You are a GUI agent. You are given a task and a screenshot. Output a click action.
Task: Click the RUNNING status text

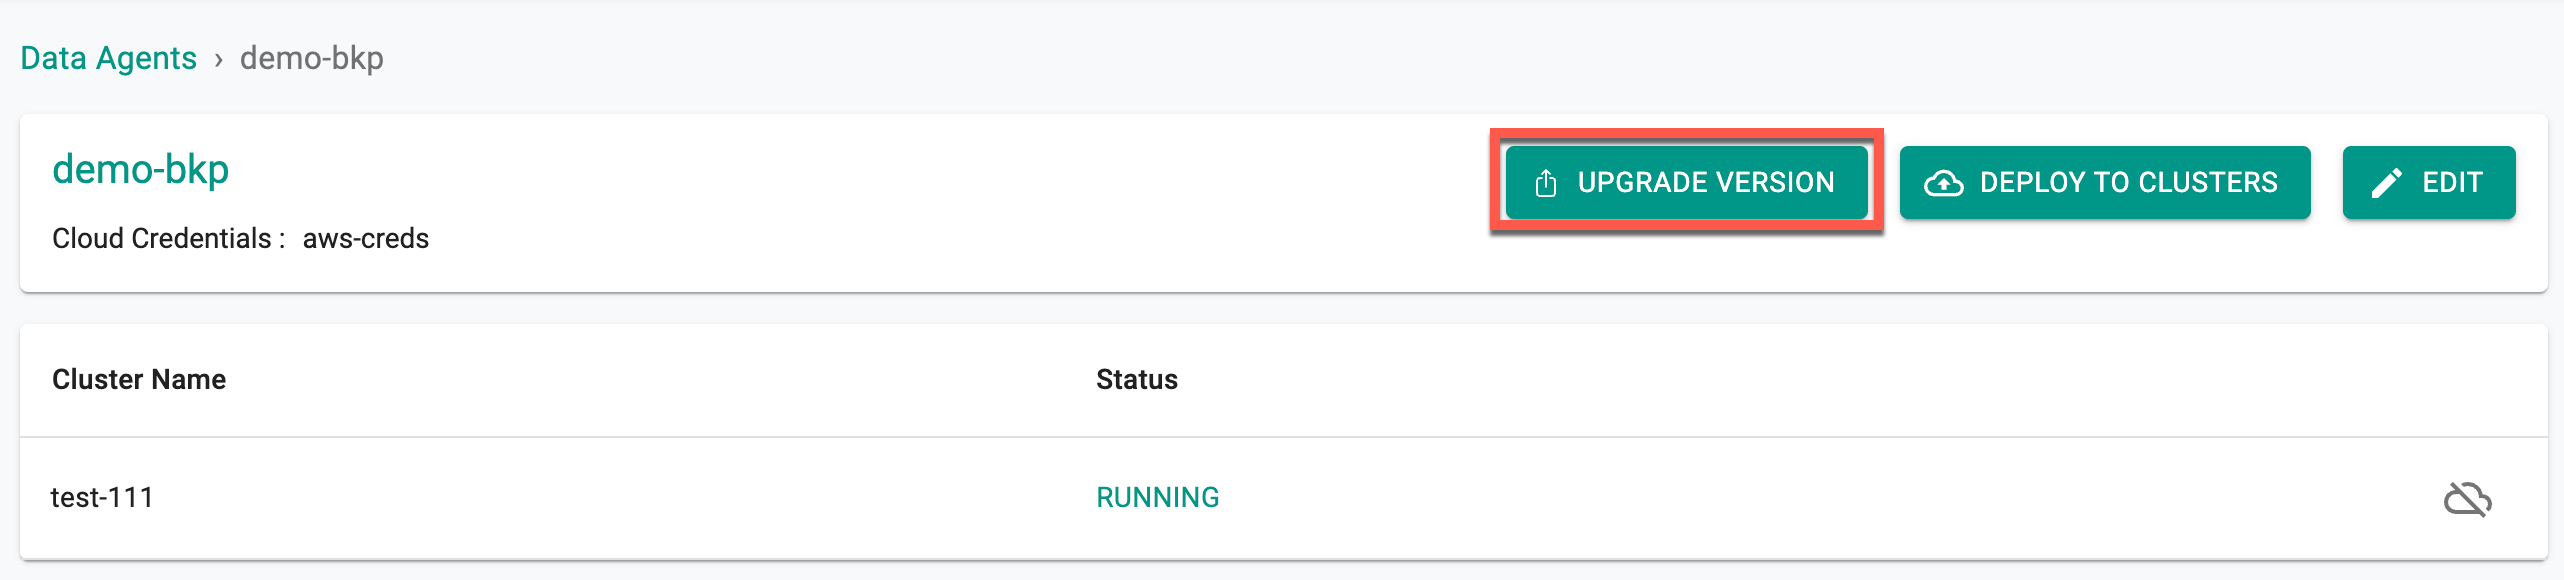1158,498
